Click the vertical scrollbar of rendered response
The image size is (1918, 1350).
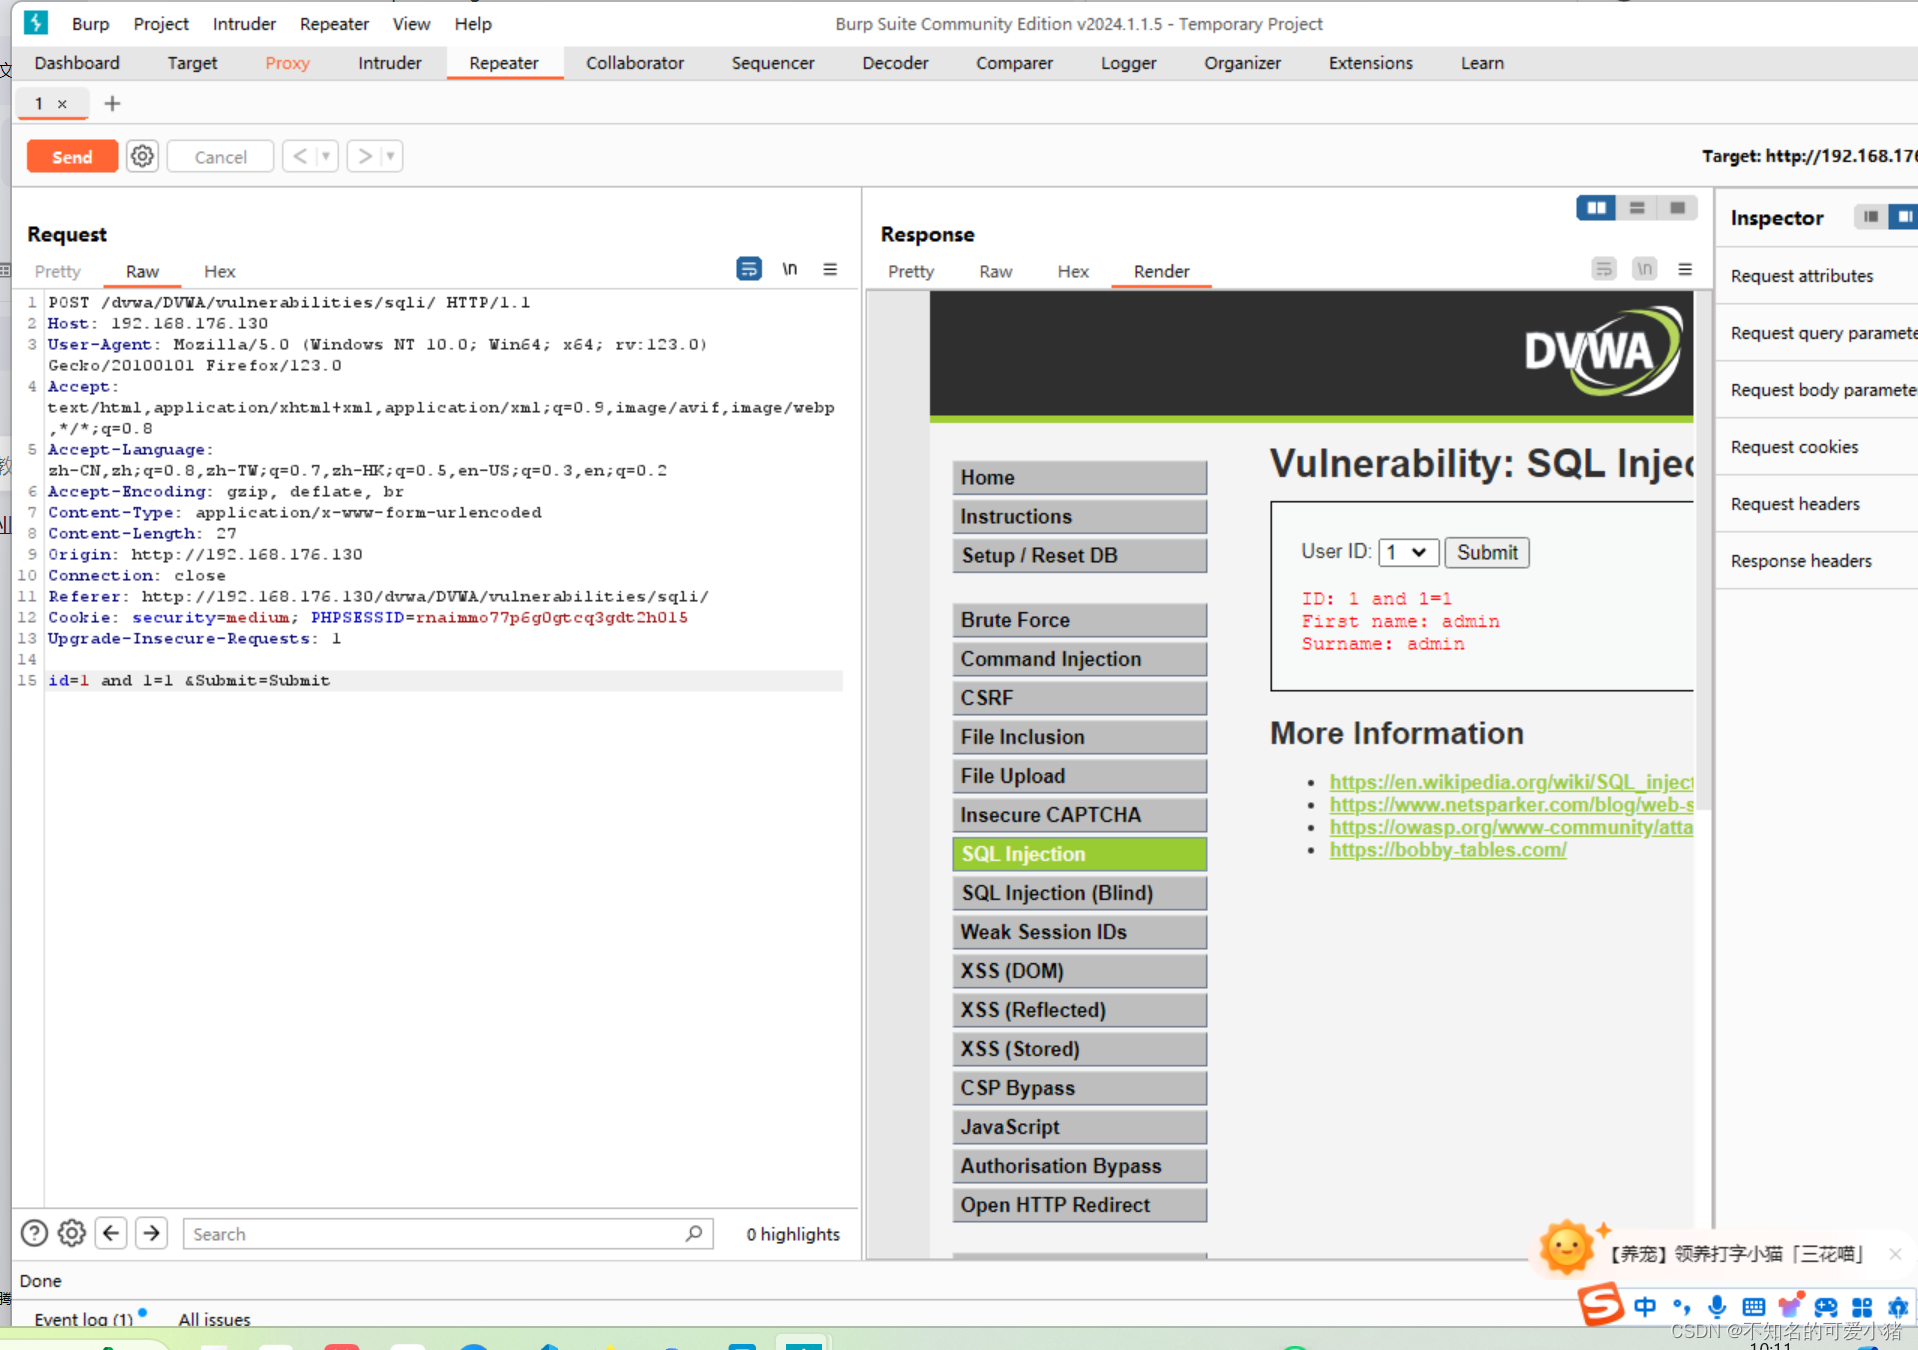pos(1703,550)
